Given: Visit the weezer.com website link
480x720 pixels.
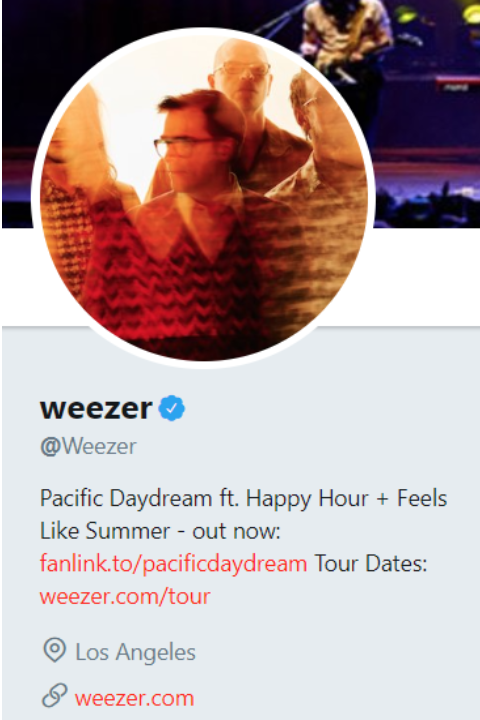Looking at the screenshot, I should tap(134, 698).
